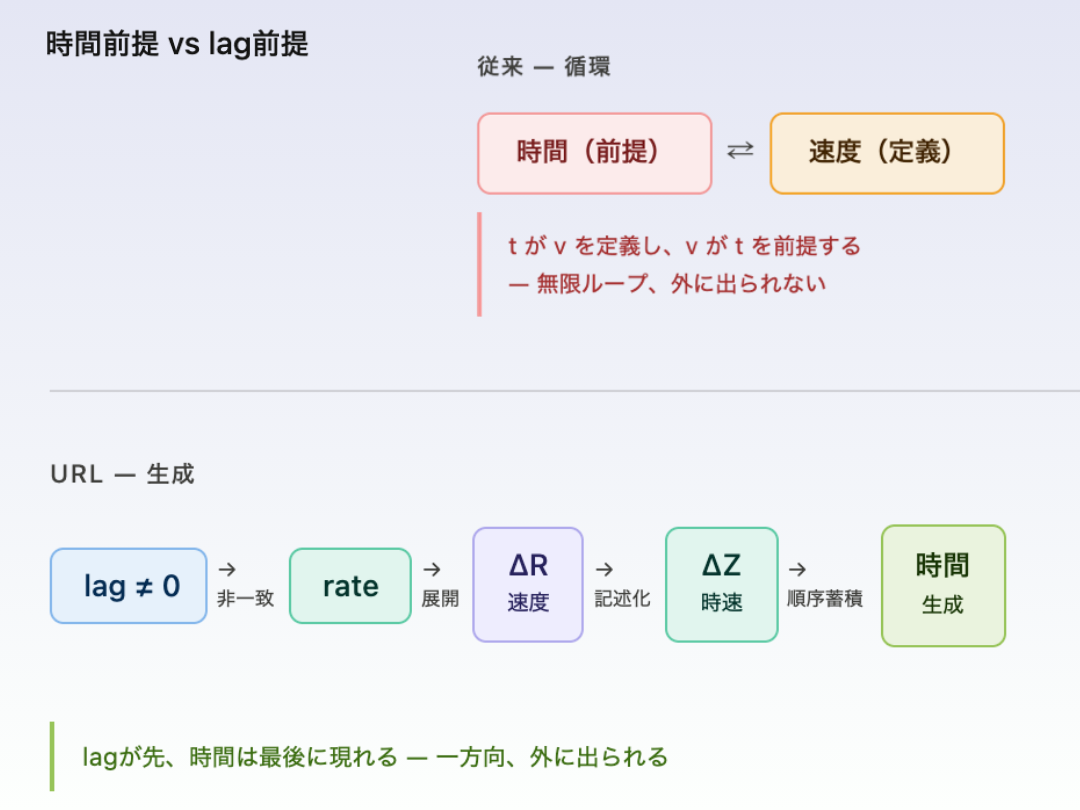Viewport: 1080px width, 810px height.
Task: Click the green note beginning with lagが先
Action: 375,757
